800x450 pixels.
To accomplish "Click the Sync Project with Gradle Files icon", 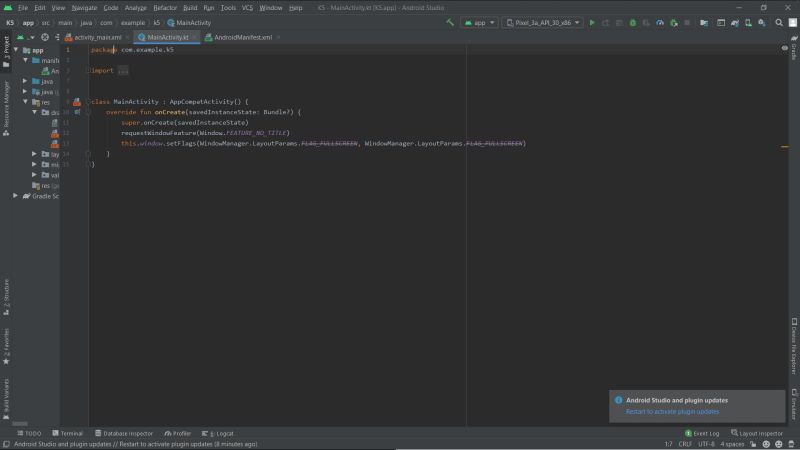I will click(x=735, y=22).
